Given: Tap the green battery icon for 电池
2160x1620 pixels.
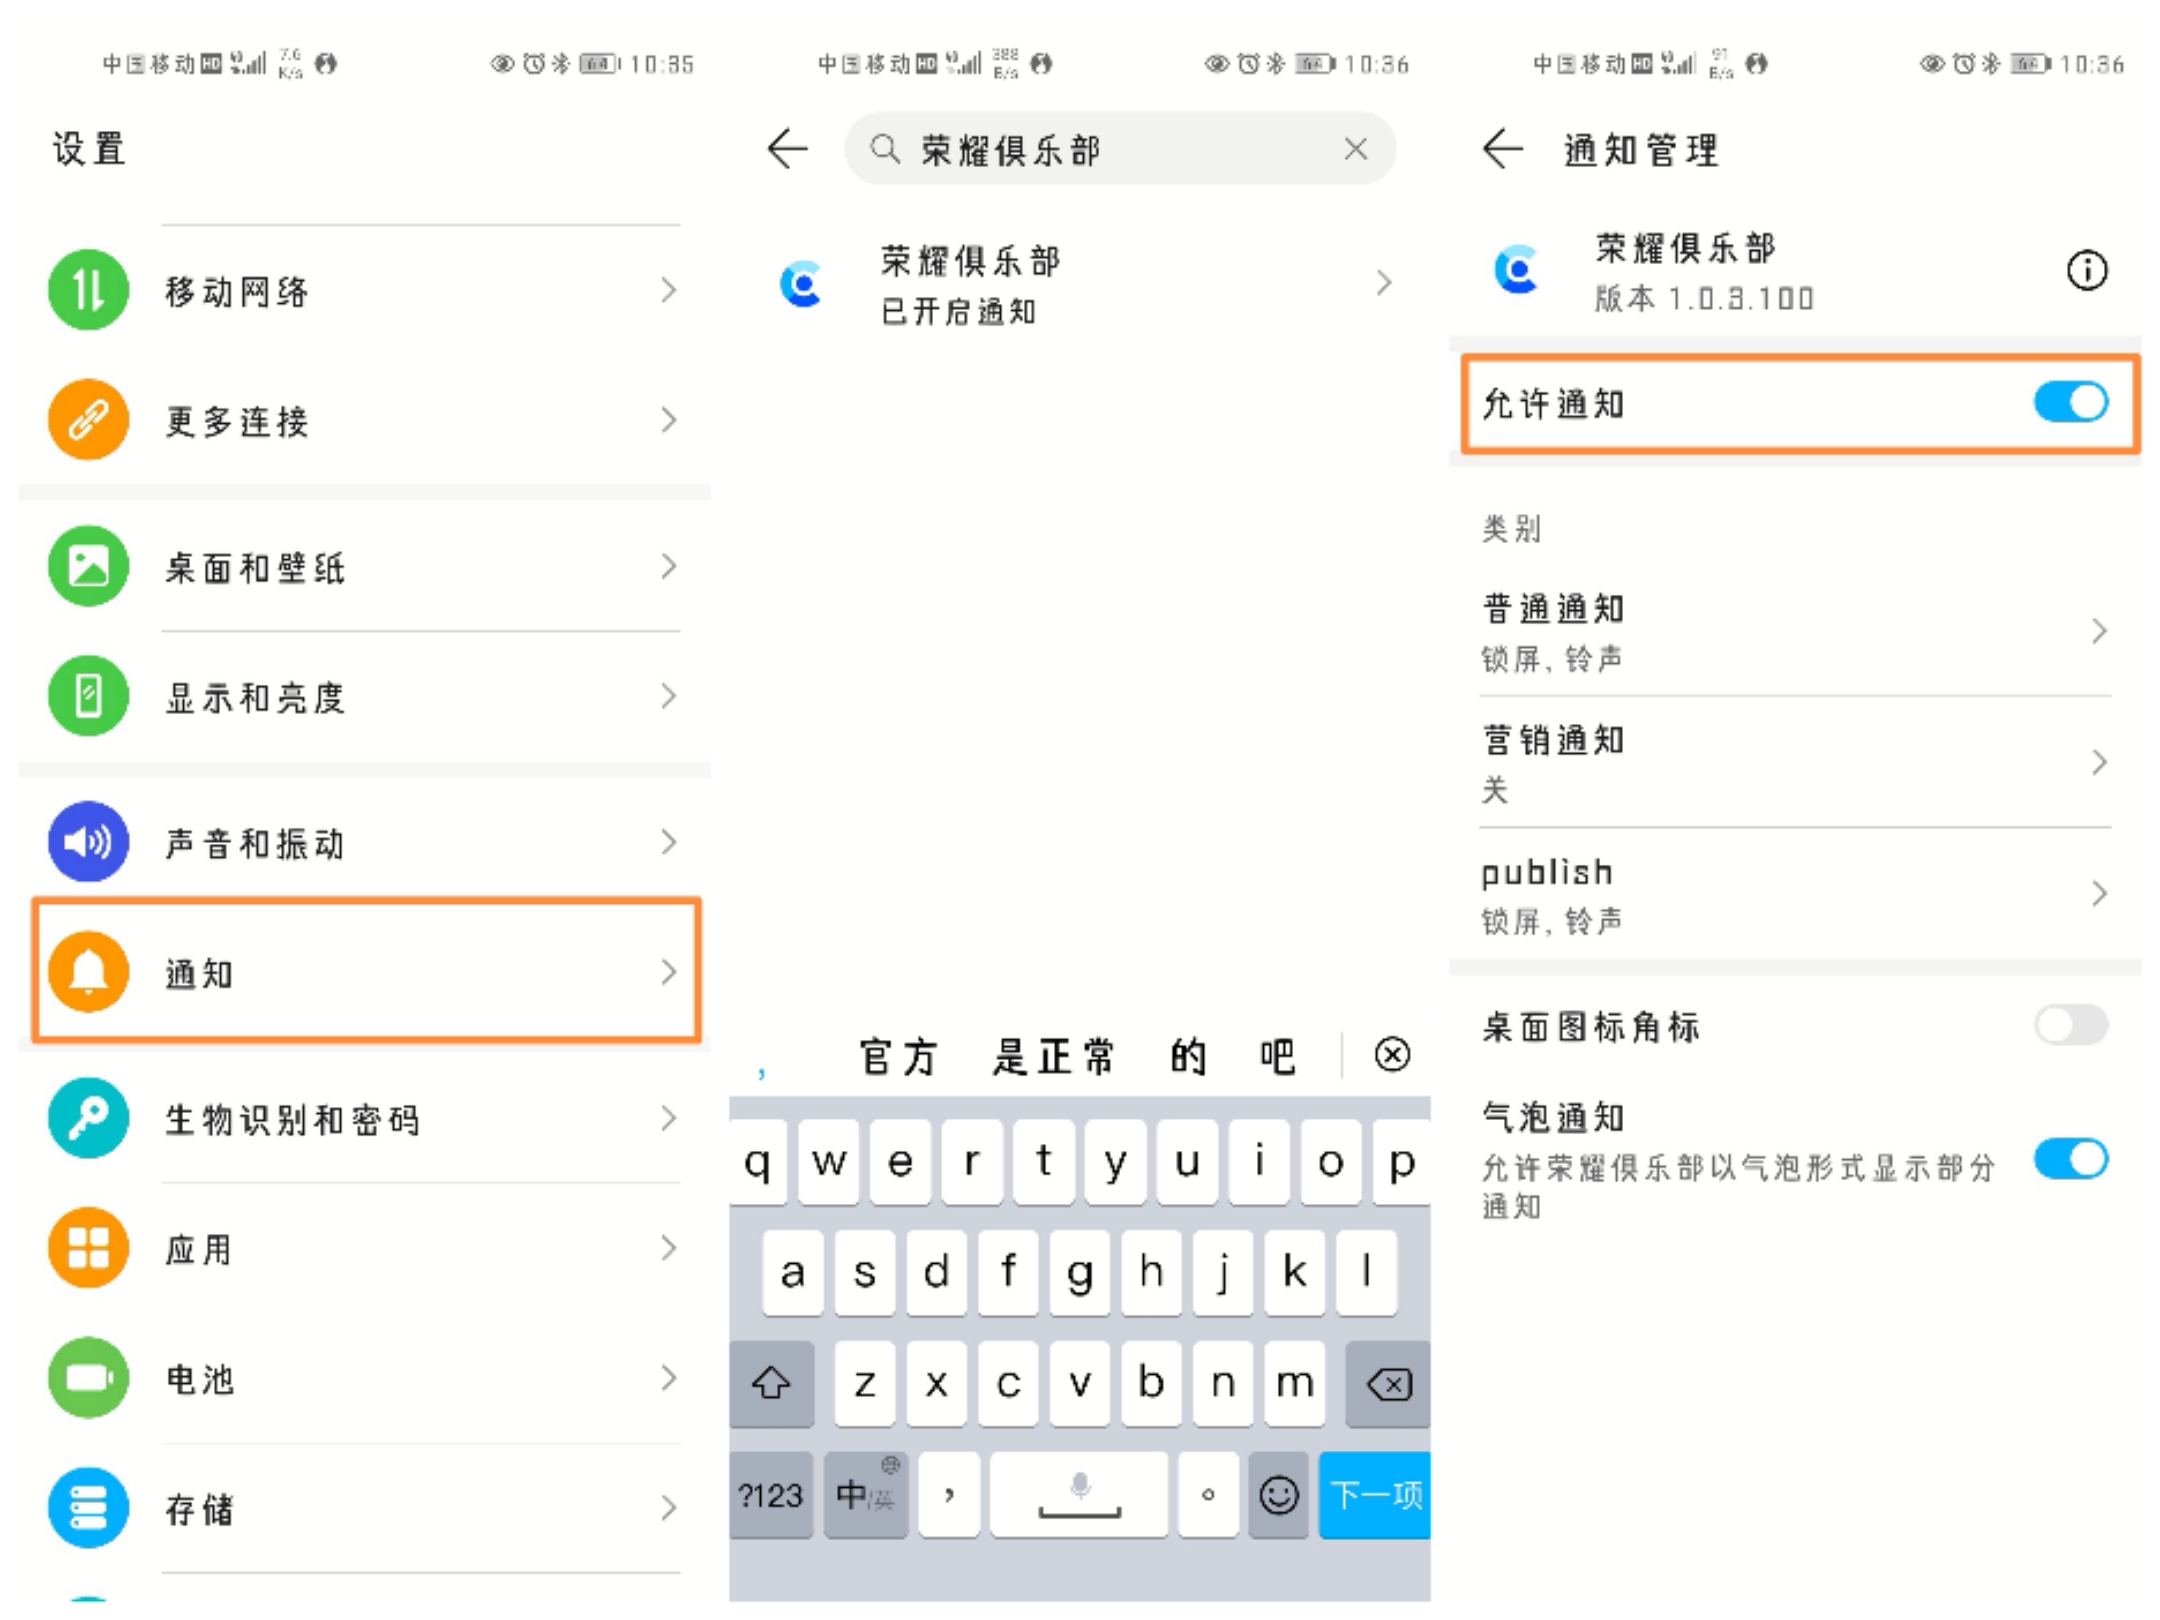Looking at the screenshot, I should click(x=88, y=1378).
